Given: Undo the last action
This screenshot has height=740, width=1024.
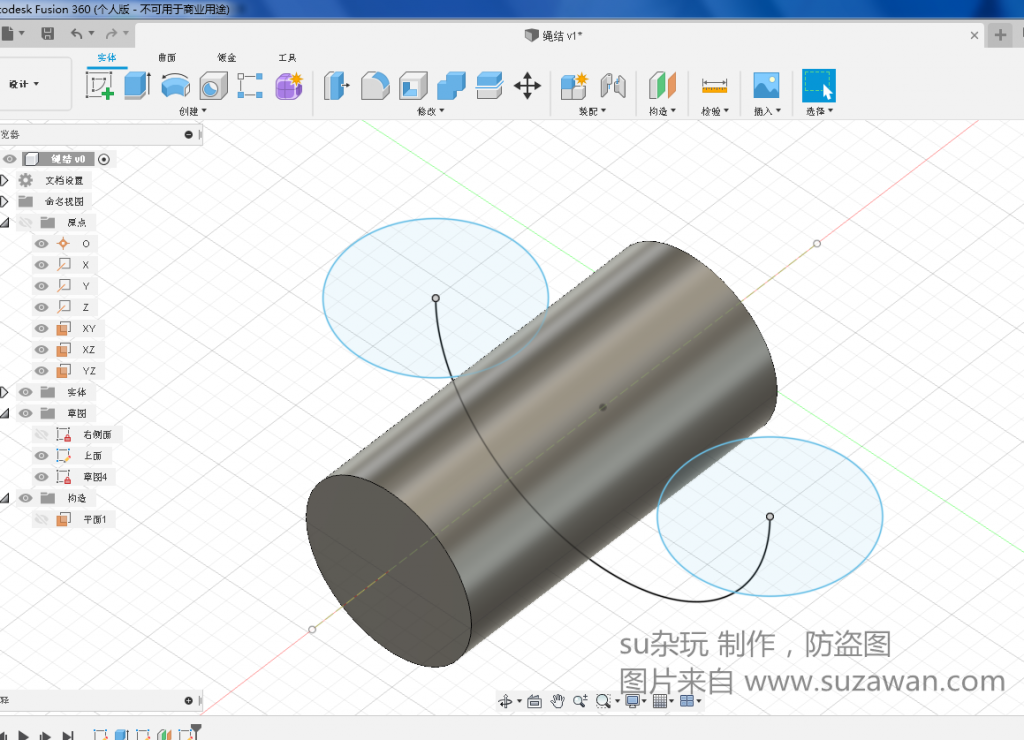Looking at the screenshot, I should coord(76,33).
